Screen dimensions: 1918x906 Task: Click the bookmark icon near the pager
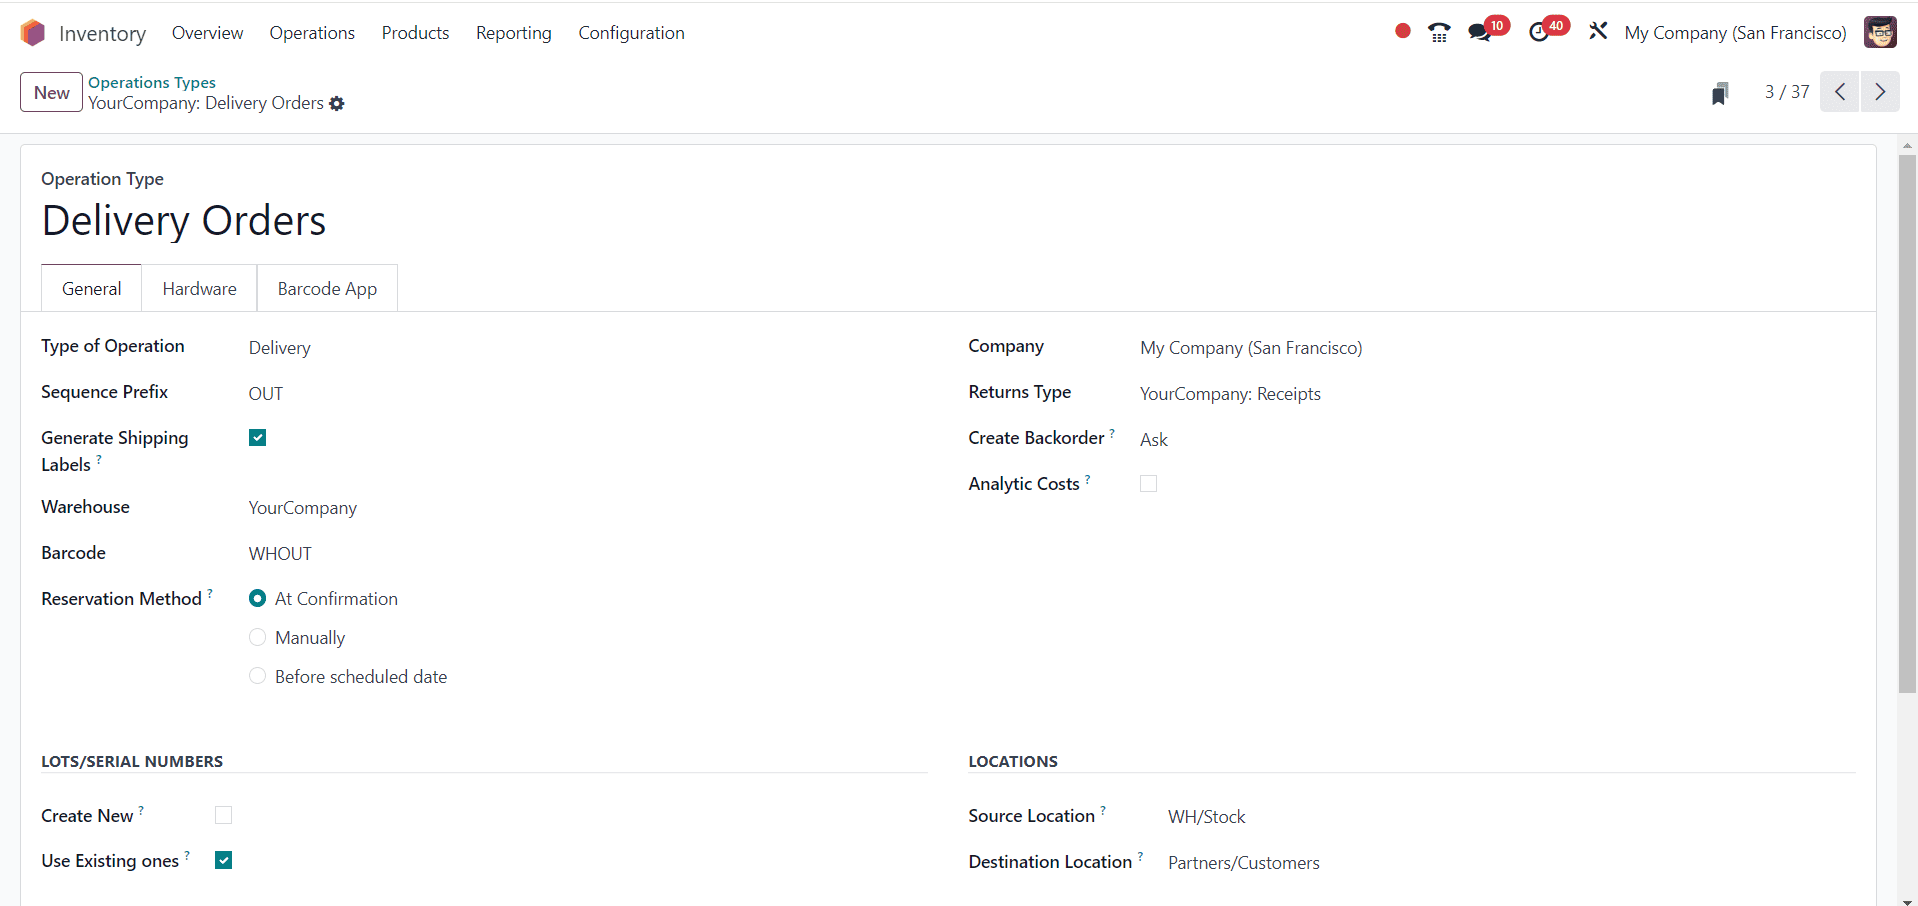1720,92
